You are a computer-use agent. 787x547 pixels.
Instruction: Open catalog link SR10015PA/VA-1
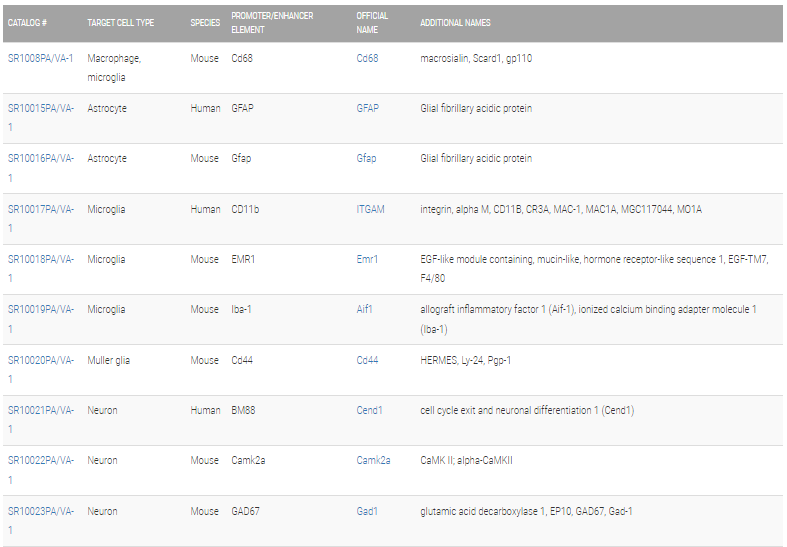tap(41, 117)
